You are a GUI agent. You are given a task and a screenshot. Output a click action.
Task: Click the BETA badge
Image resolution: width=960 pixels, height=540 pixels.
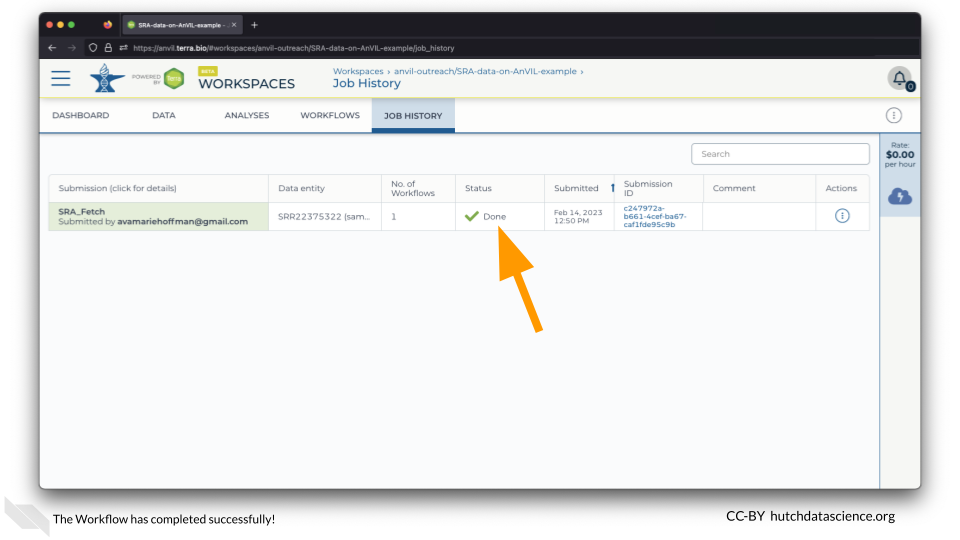point(208,71)
